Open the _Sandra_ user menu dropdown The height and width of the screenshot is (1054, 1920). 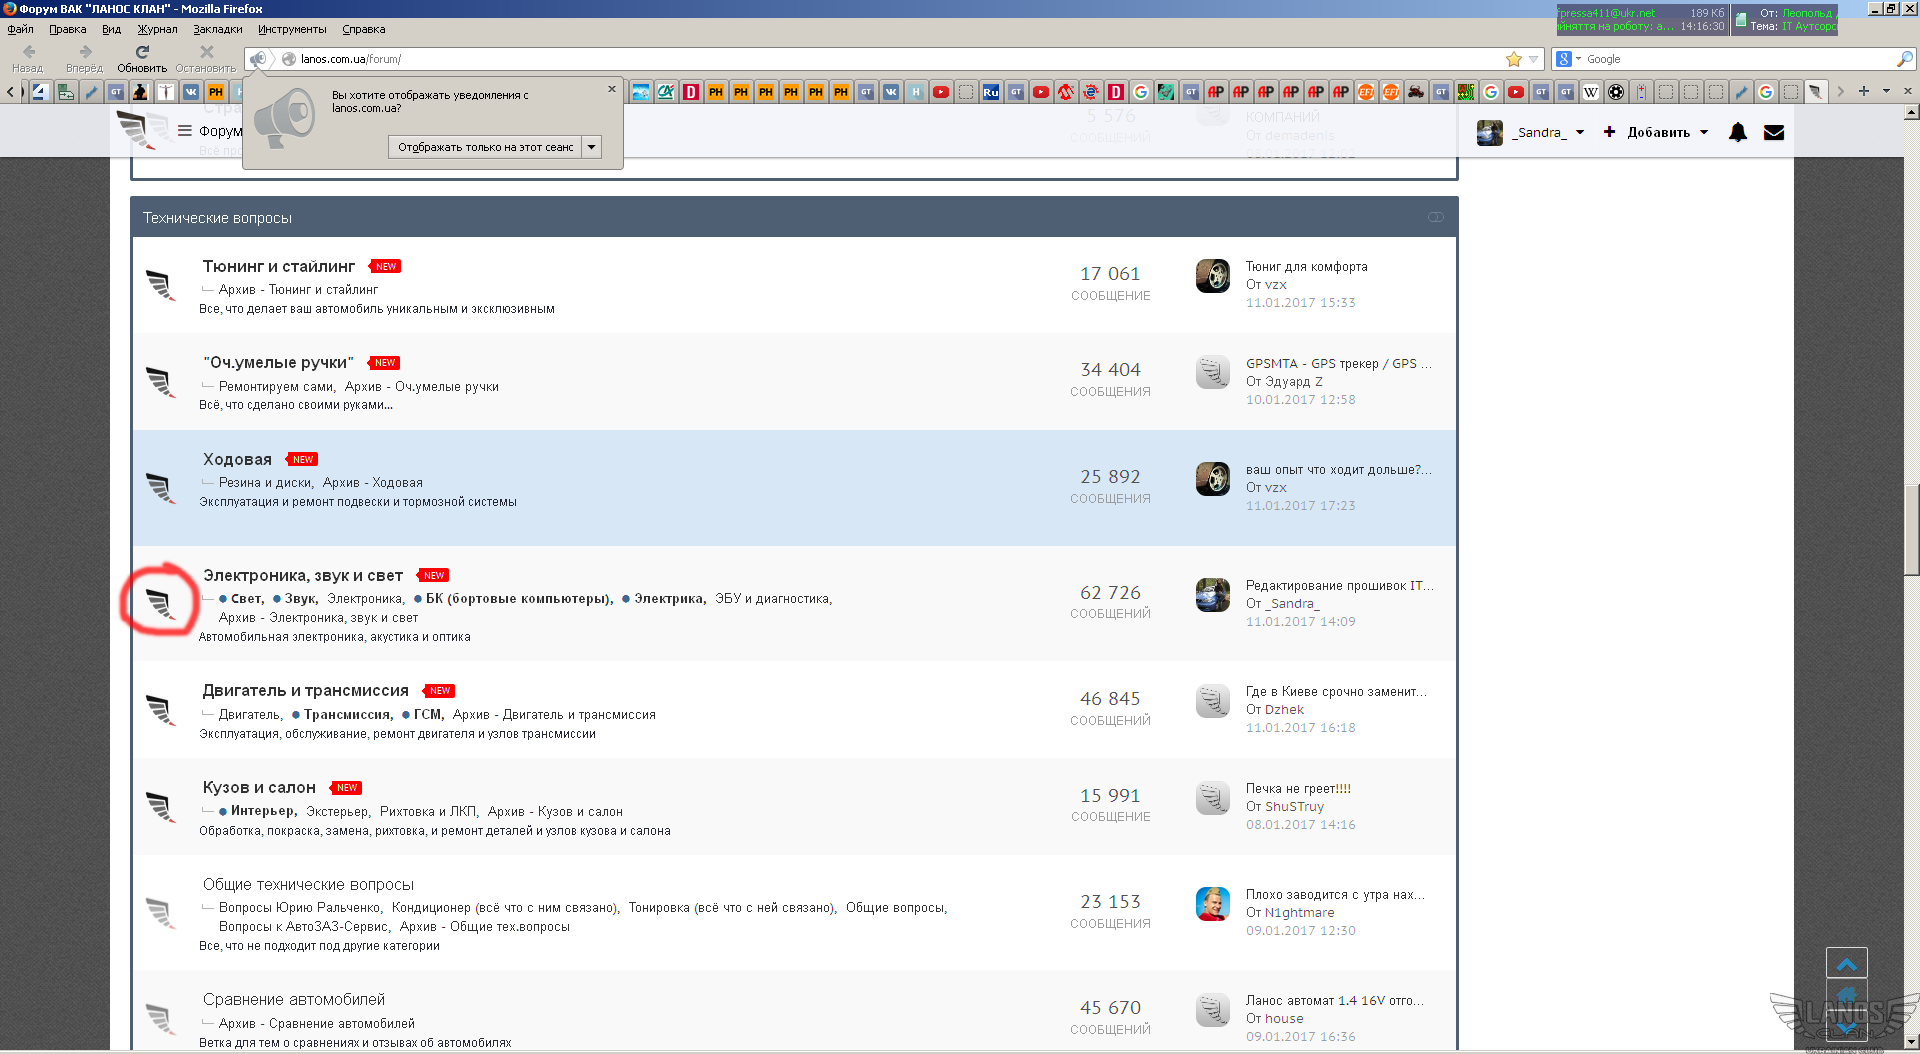(1580, 132)
